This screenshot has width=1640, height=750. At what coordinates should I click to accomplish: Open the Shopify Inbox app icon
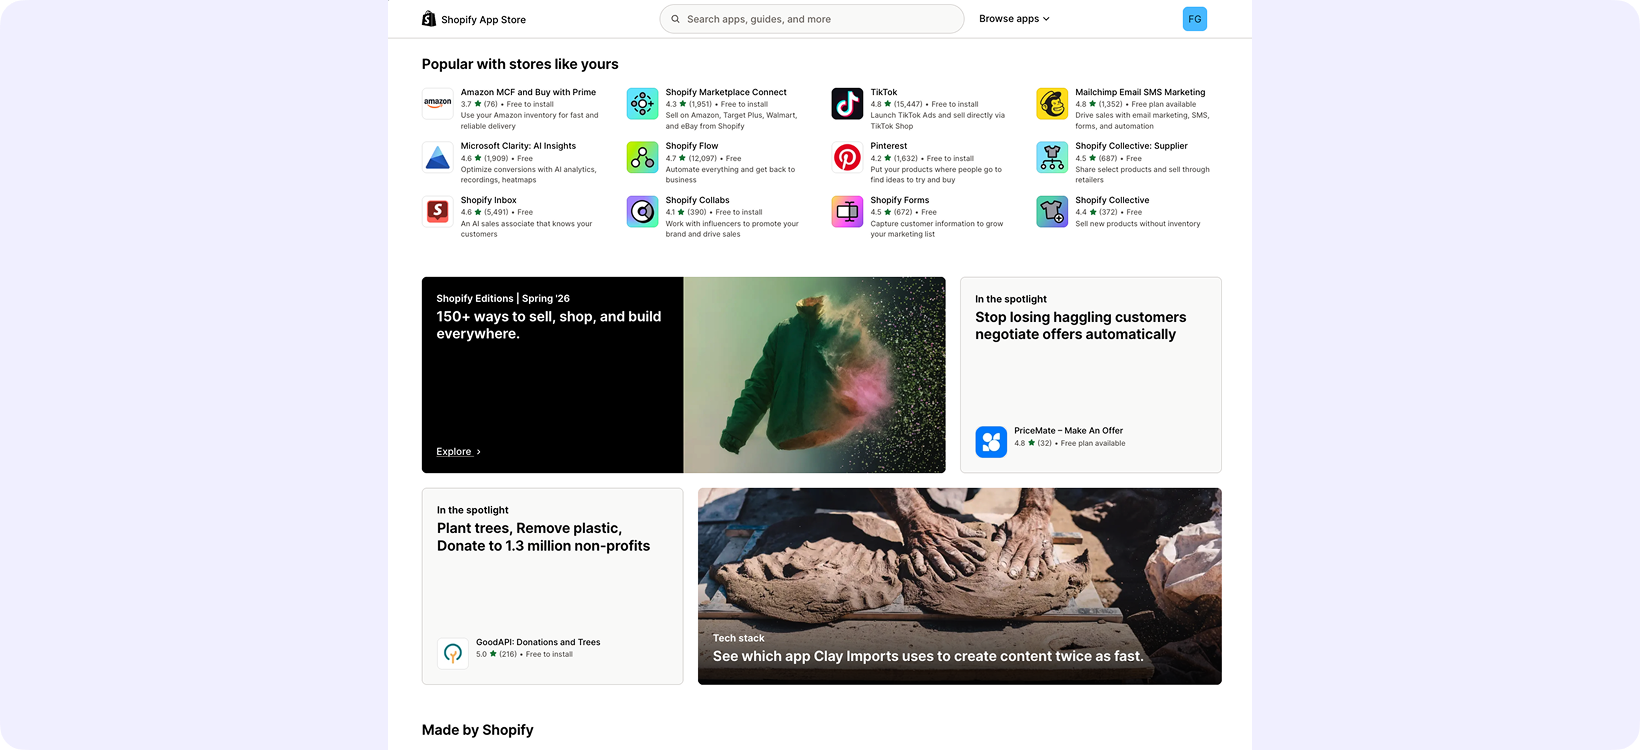point(438,211)
